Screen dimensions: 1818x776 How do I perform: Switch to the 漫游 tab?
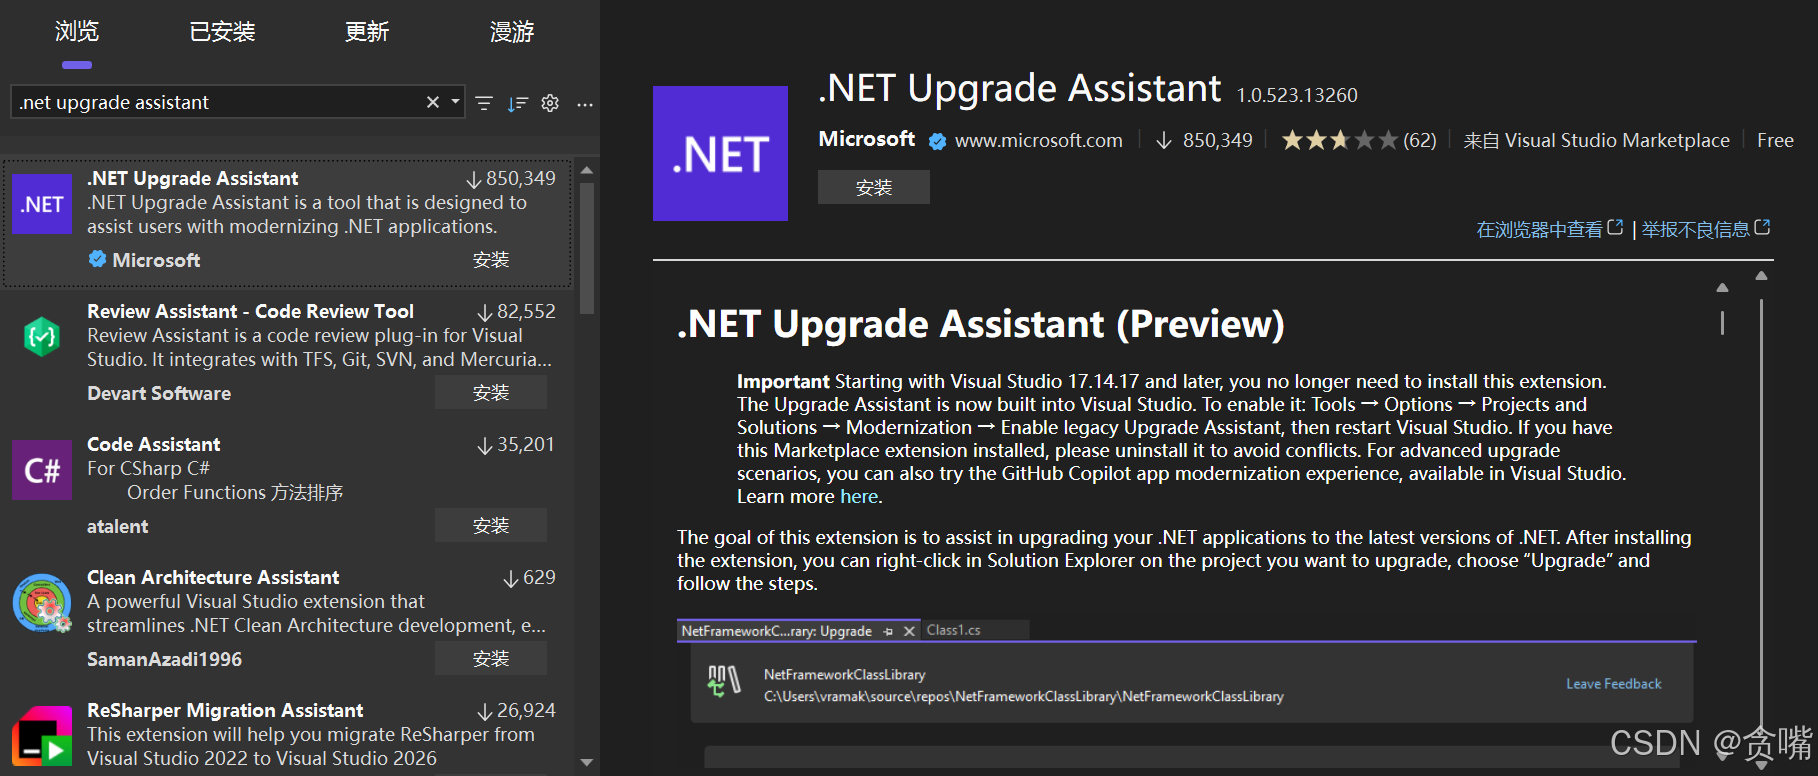point(512,32)
